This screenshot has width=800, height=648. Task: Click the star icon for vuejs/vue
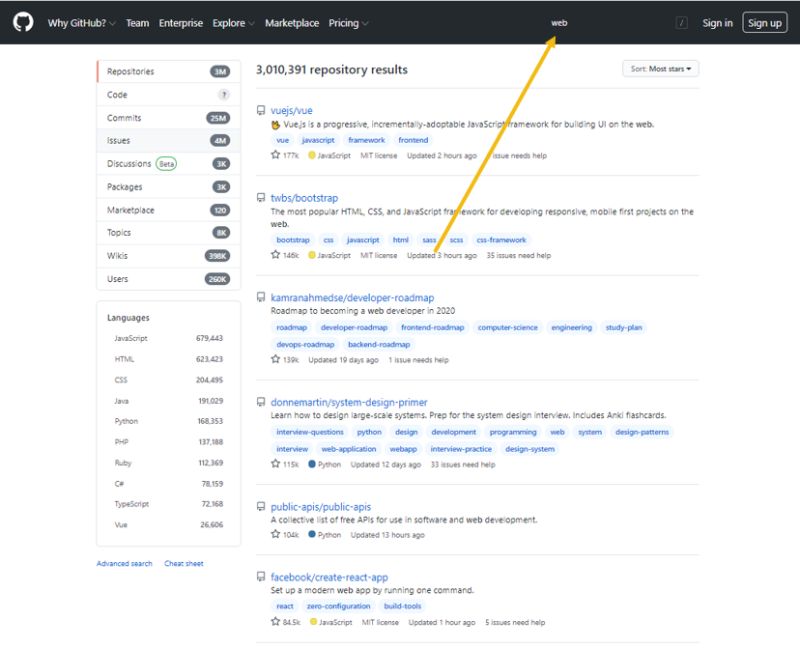click(x=275, y=156)
